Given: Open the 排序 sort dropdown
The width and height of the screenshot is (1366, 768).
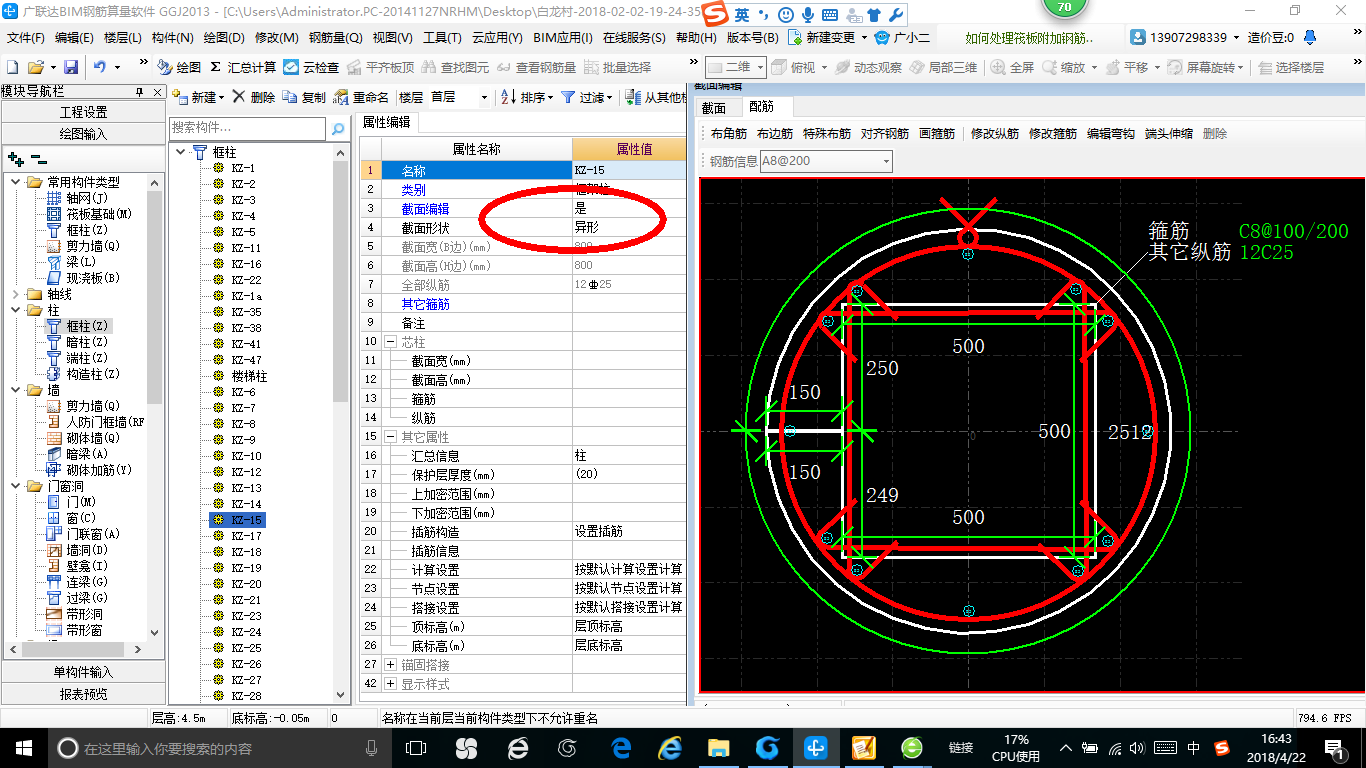Looking at the screenshot, I should point(525,97).
